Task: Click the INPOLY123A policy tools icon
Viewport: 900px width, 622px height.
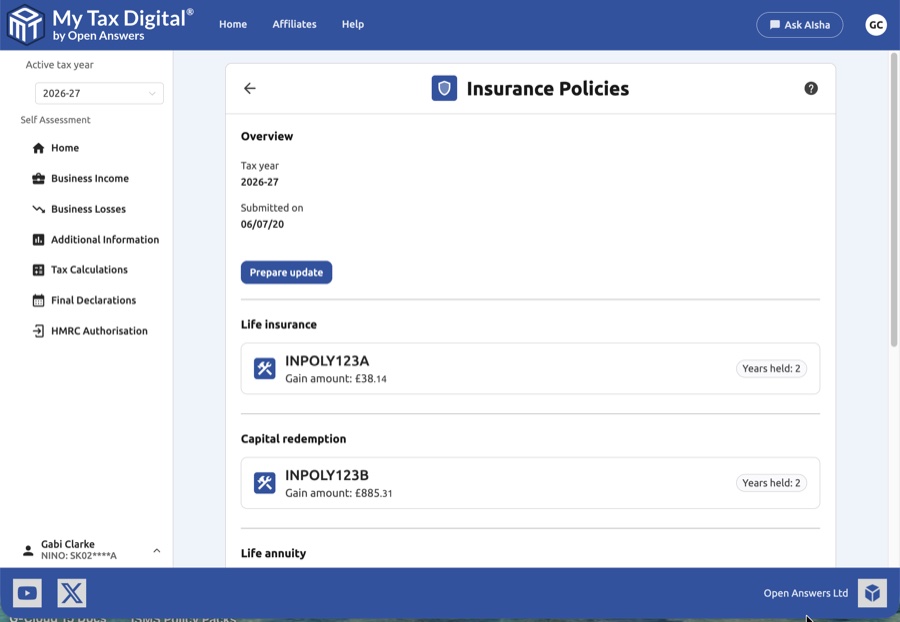Action: (x=265, y=369)
